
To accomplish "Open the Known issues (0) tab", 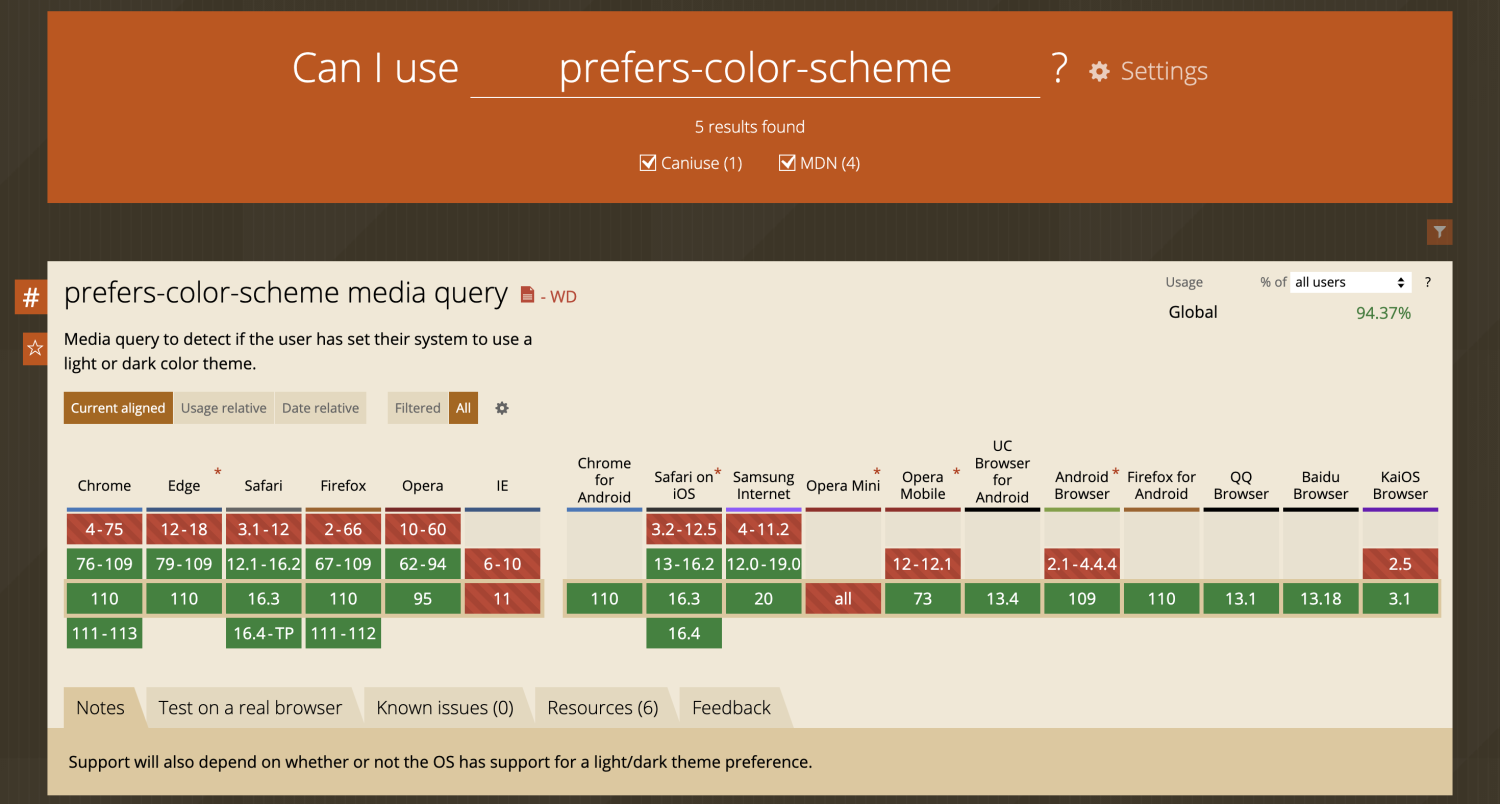I will point(445,708).
